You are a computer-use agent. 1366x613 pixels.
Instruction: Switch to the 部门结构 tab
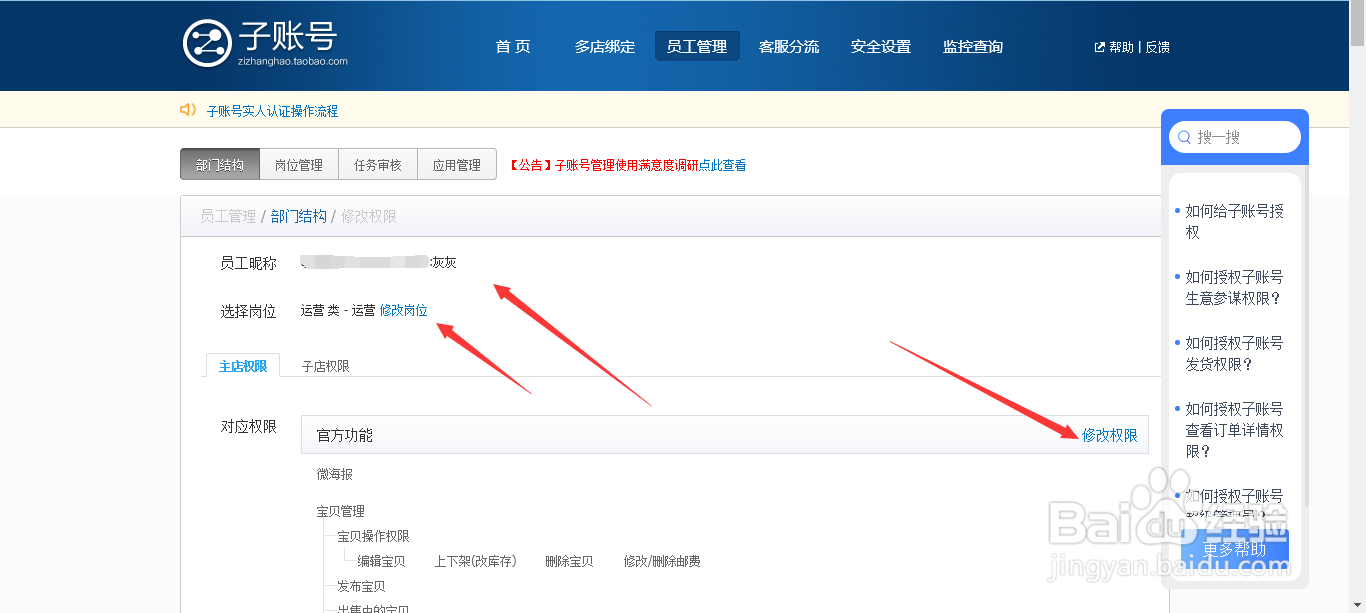220,165
